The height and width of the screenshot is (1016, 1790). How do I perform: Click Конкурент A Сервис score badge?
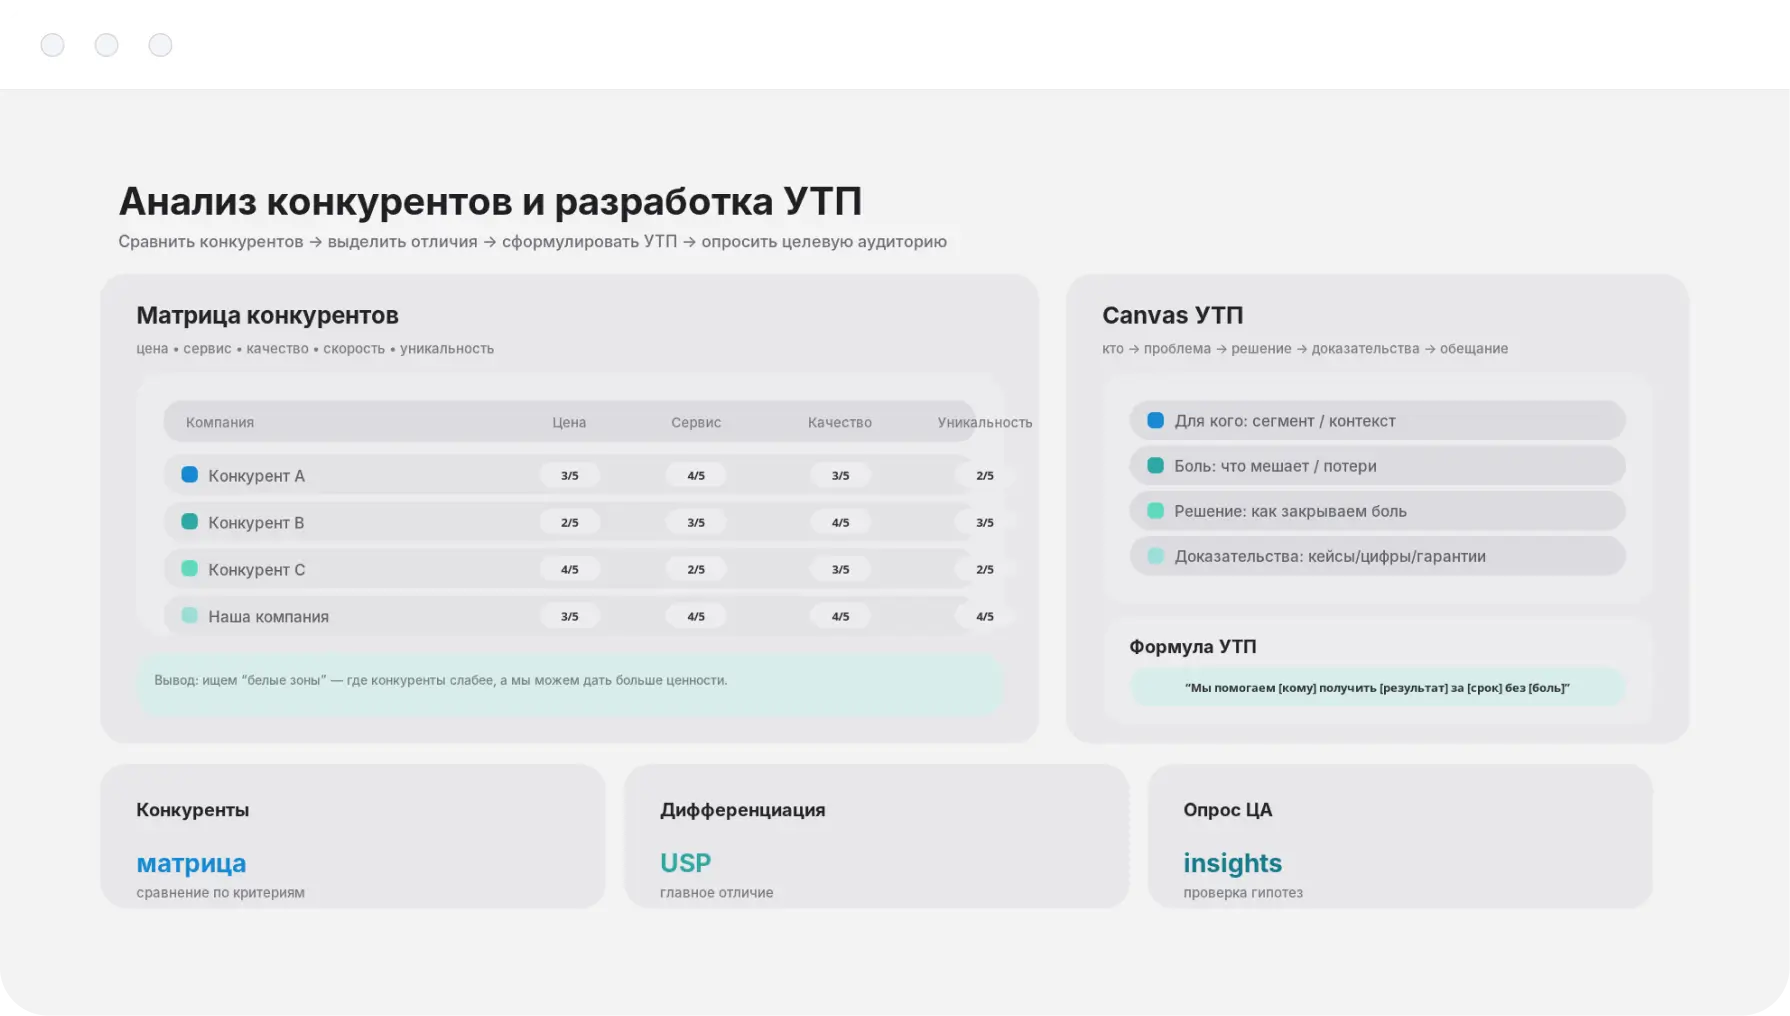tap(696, 476)
